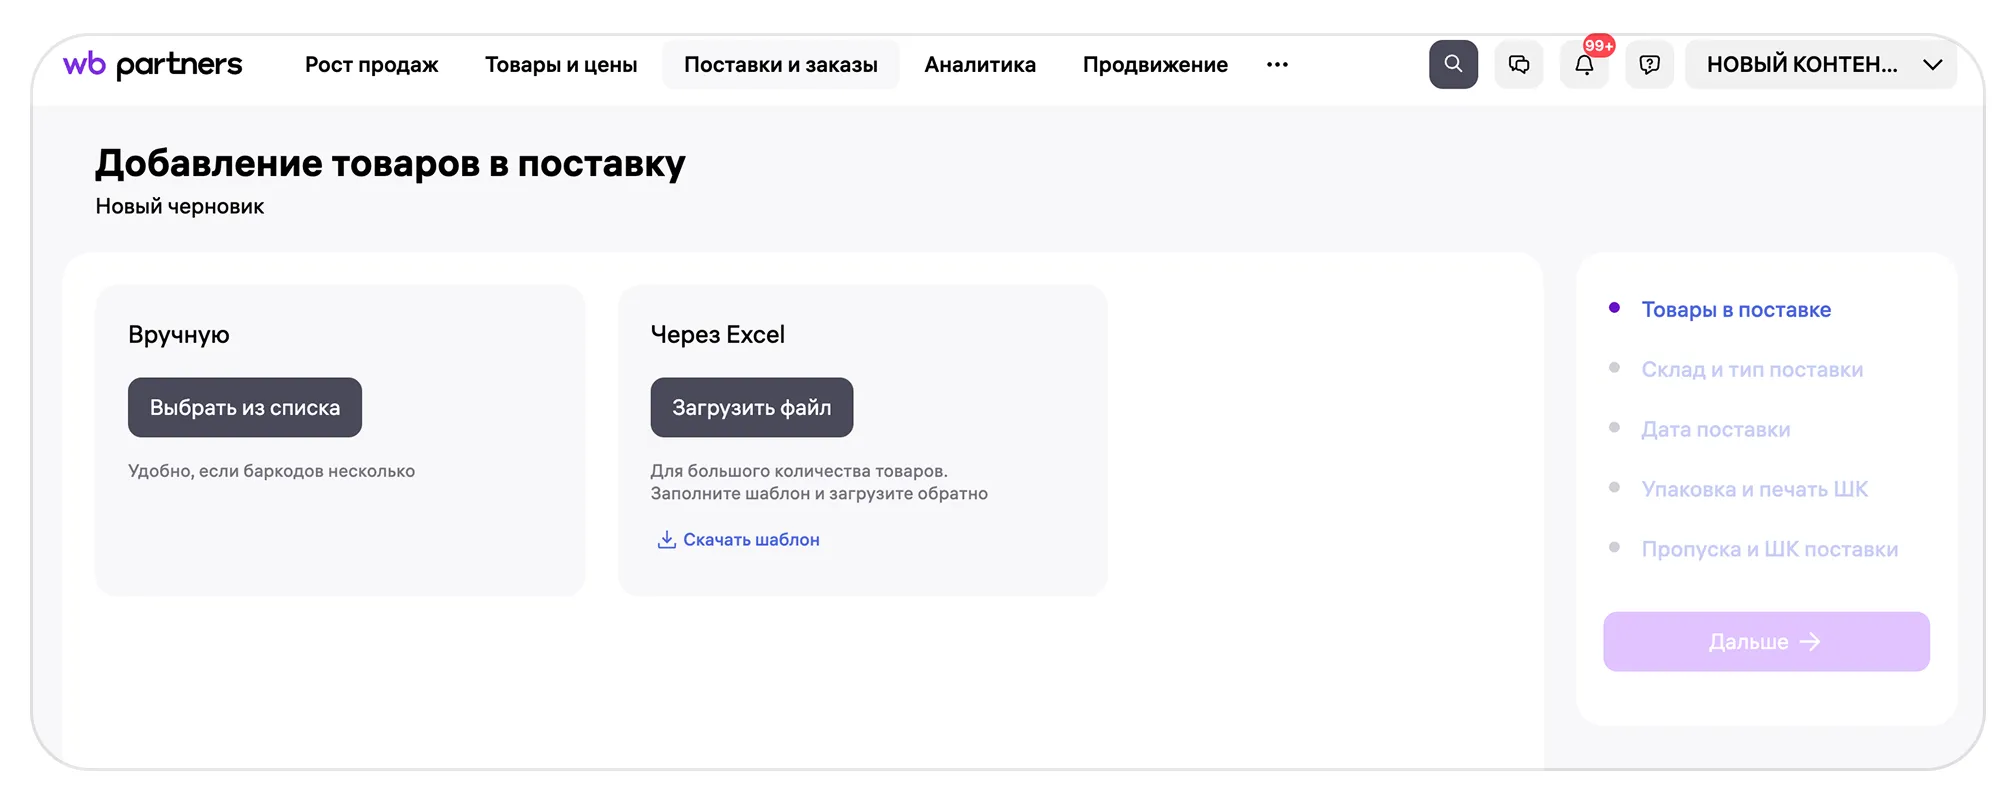Go to Склад и тип поставки step
The image size is (2016, 801).
[1752, 370]
